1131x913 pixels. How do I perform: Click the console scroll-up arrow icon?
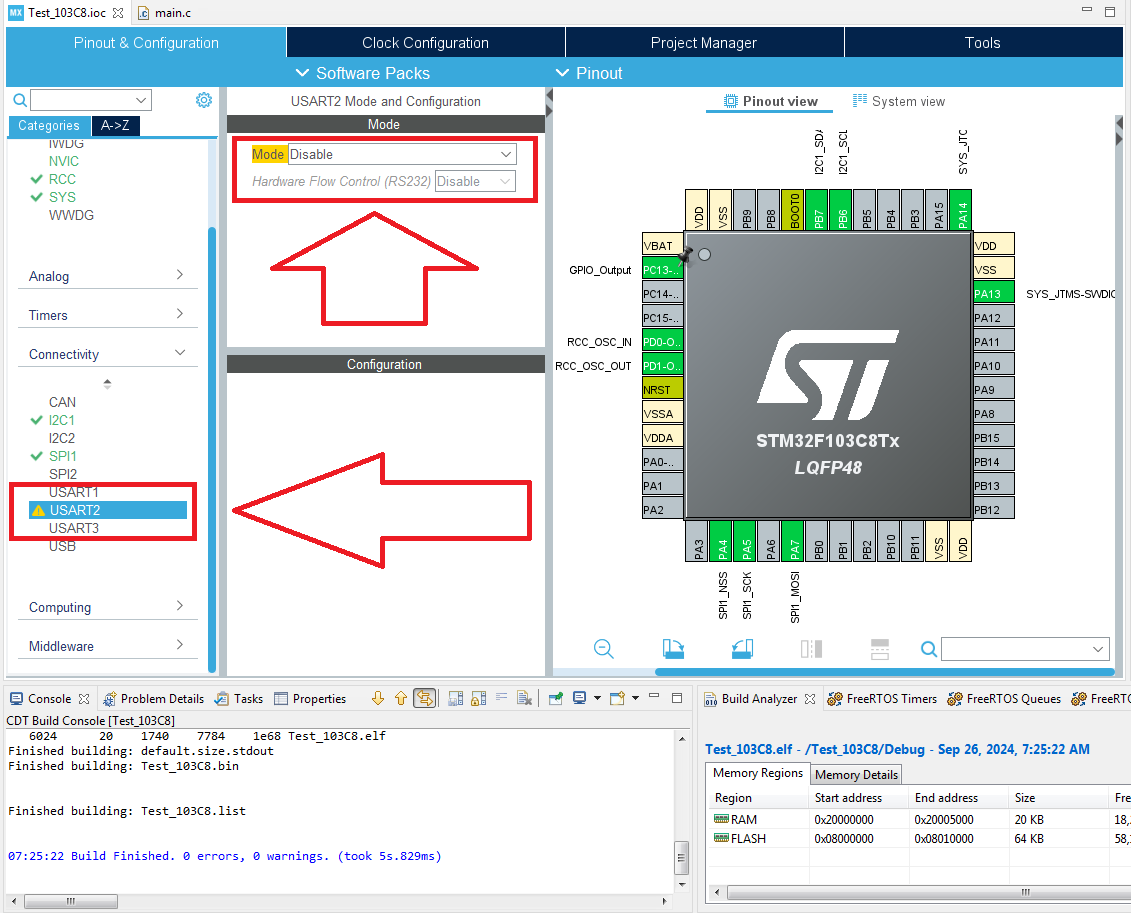point(400,699)
